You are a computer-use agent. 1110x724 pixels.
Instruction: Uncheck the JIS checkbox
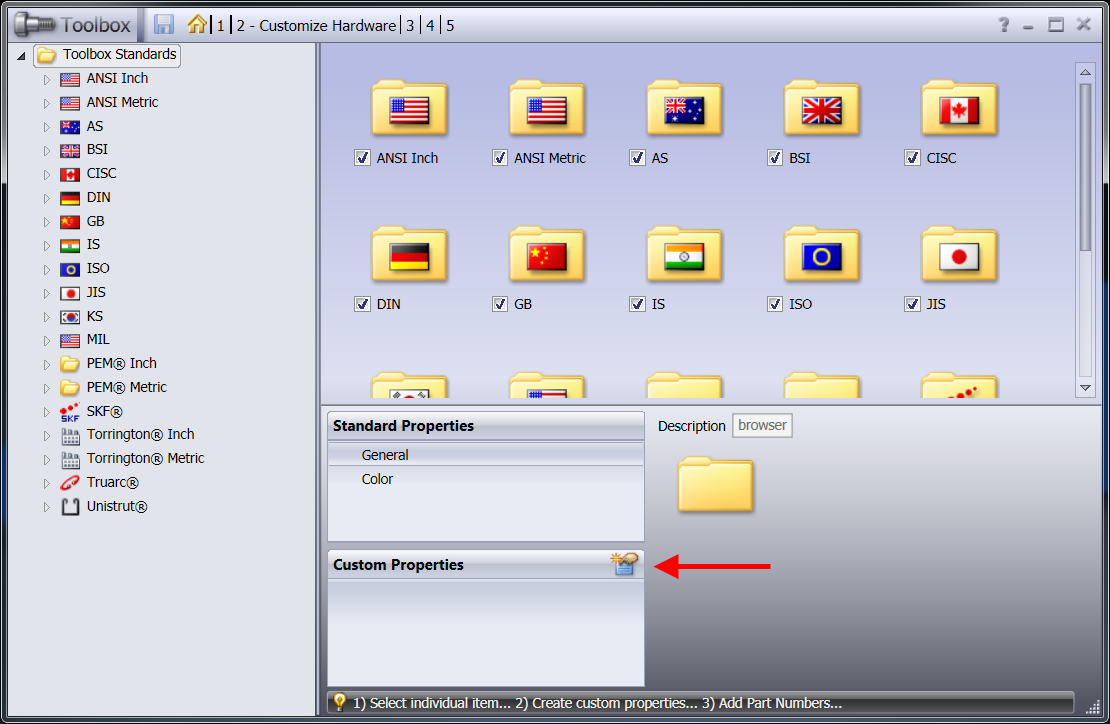click(911, 304)
